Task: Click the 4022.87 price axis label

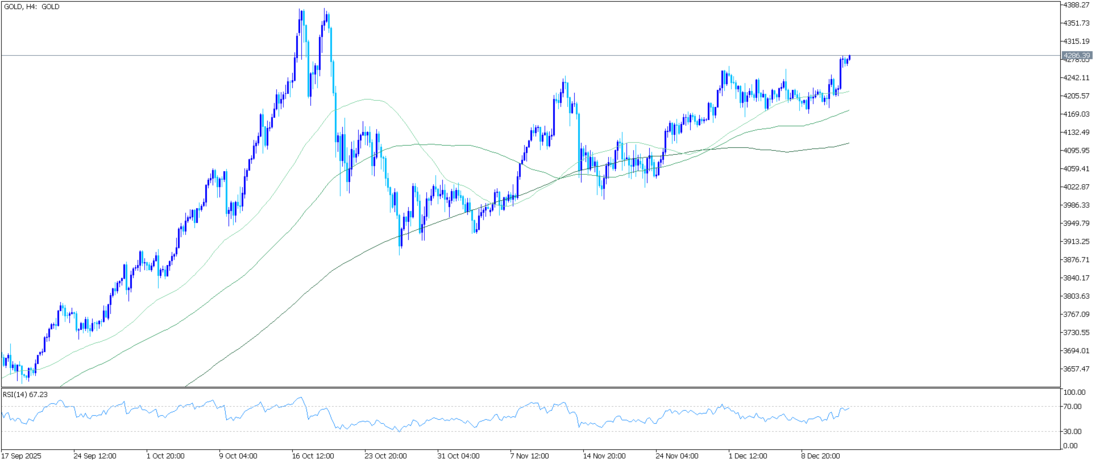Action: click(1077, 187)
